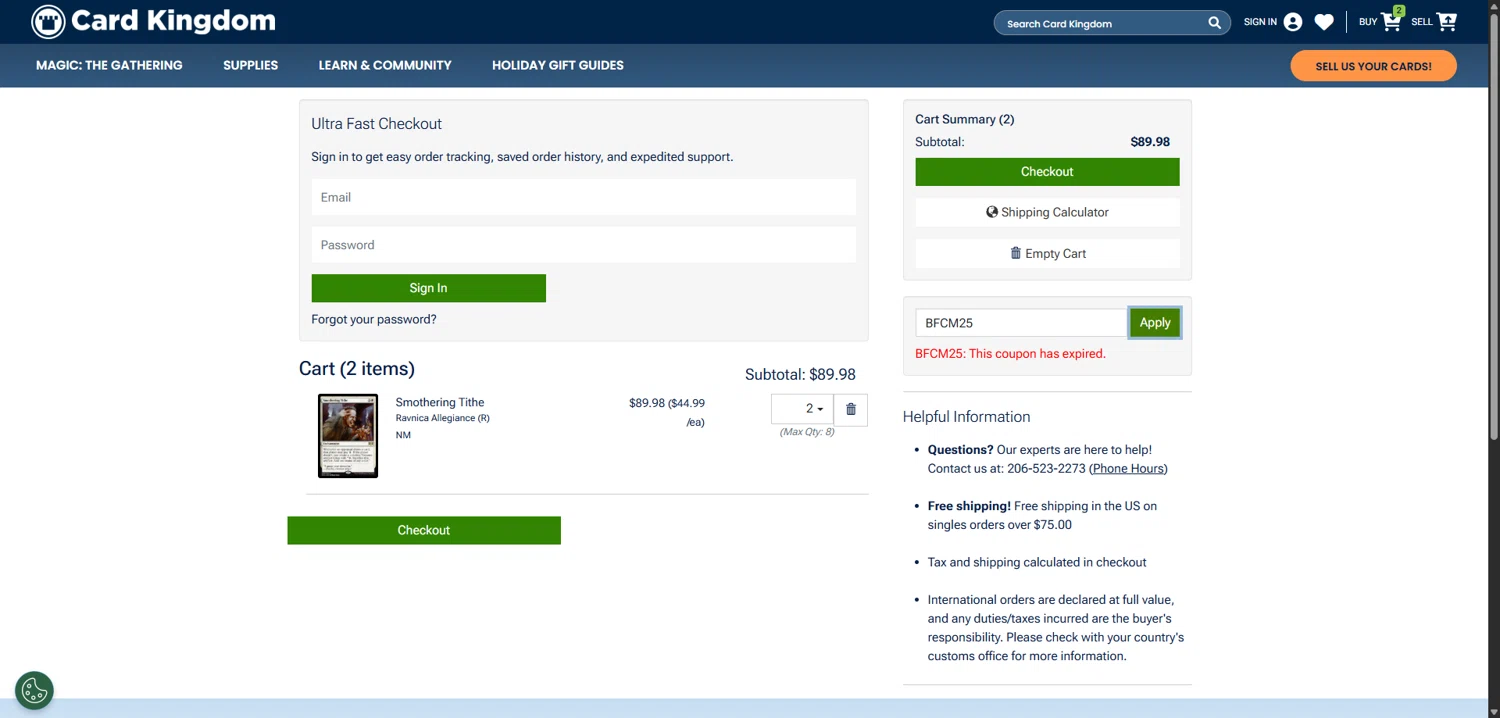The height and width of the screenshot is (718, 1500).
Task: Open Magic: The Gathering menu
Action: coord(109,65)
